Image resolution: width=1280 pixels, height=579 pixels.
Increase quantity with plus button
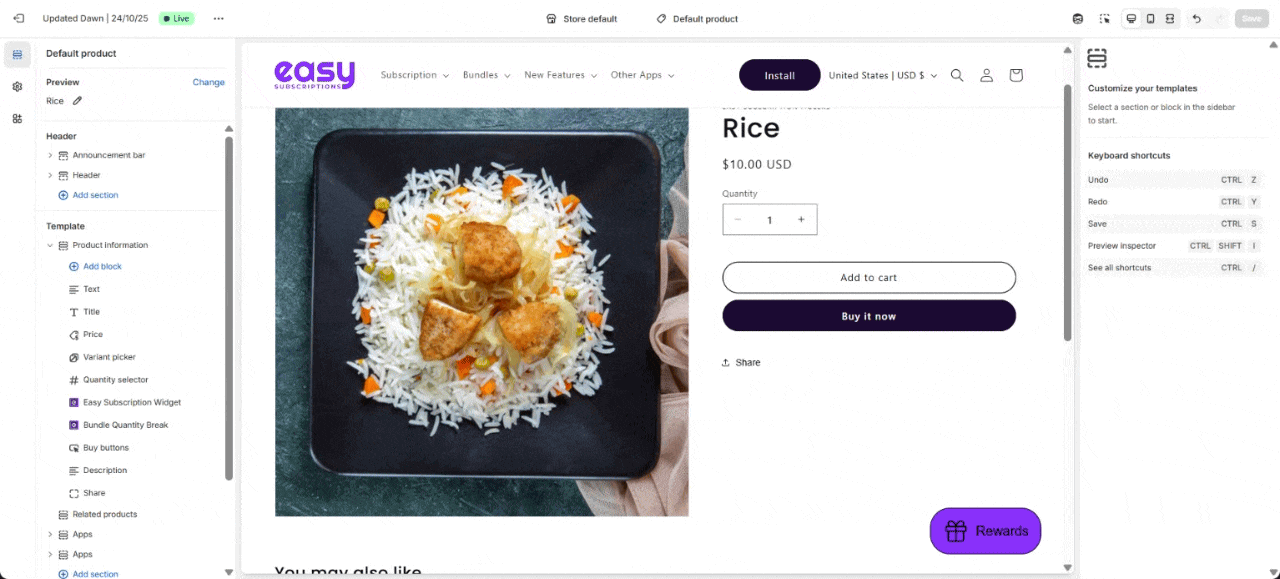coord(801,220)
